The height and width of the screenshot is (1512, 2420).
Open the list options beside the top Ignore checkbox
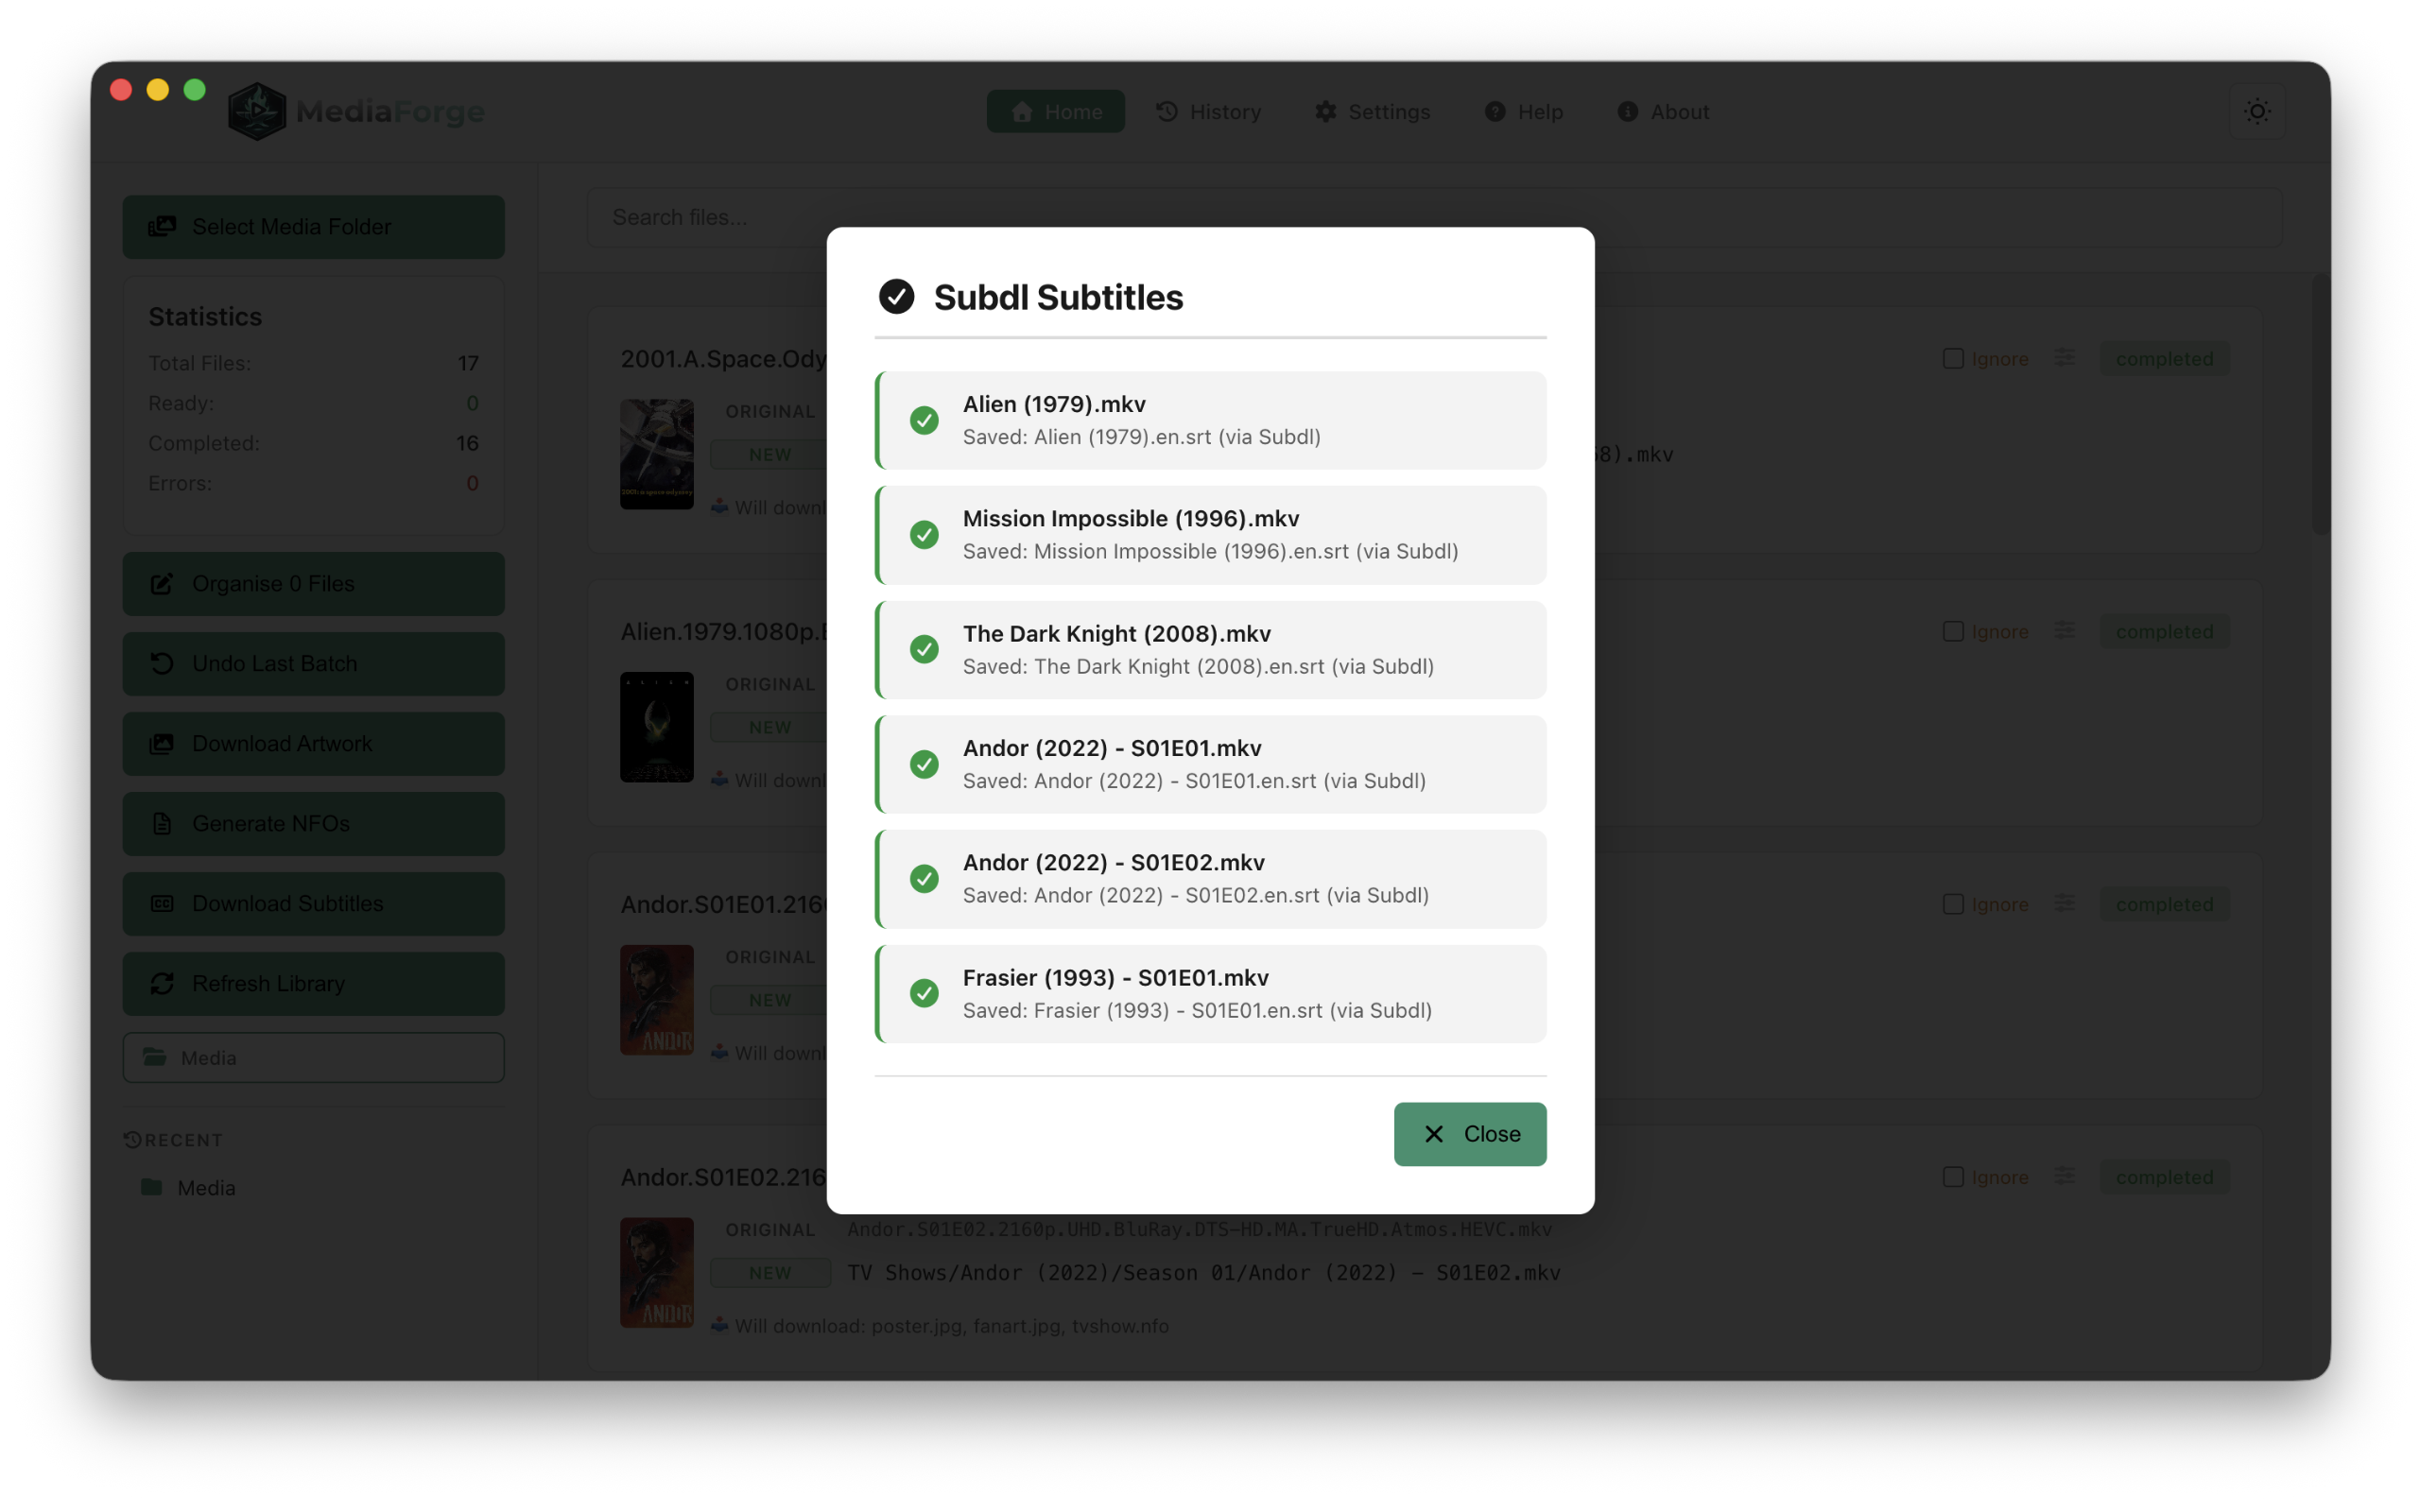coord(2064,357)
